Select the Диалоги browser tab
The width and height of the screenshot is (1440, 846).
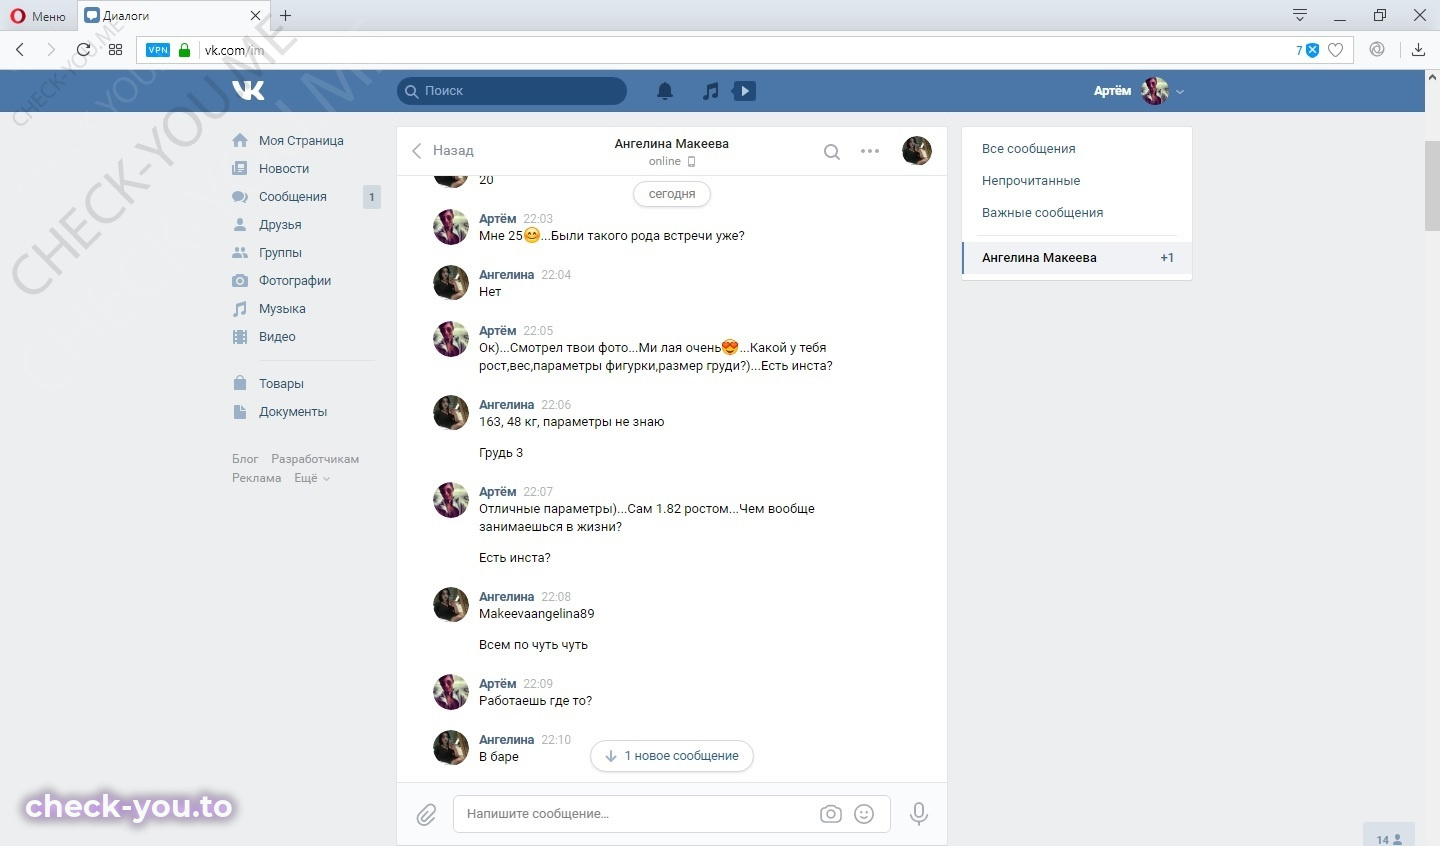click(x=172, y=16)
